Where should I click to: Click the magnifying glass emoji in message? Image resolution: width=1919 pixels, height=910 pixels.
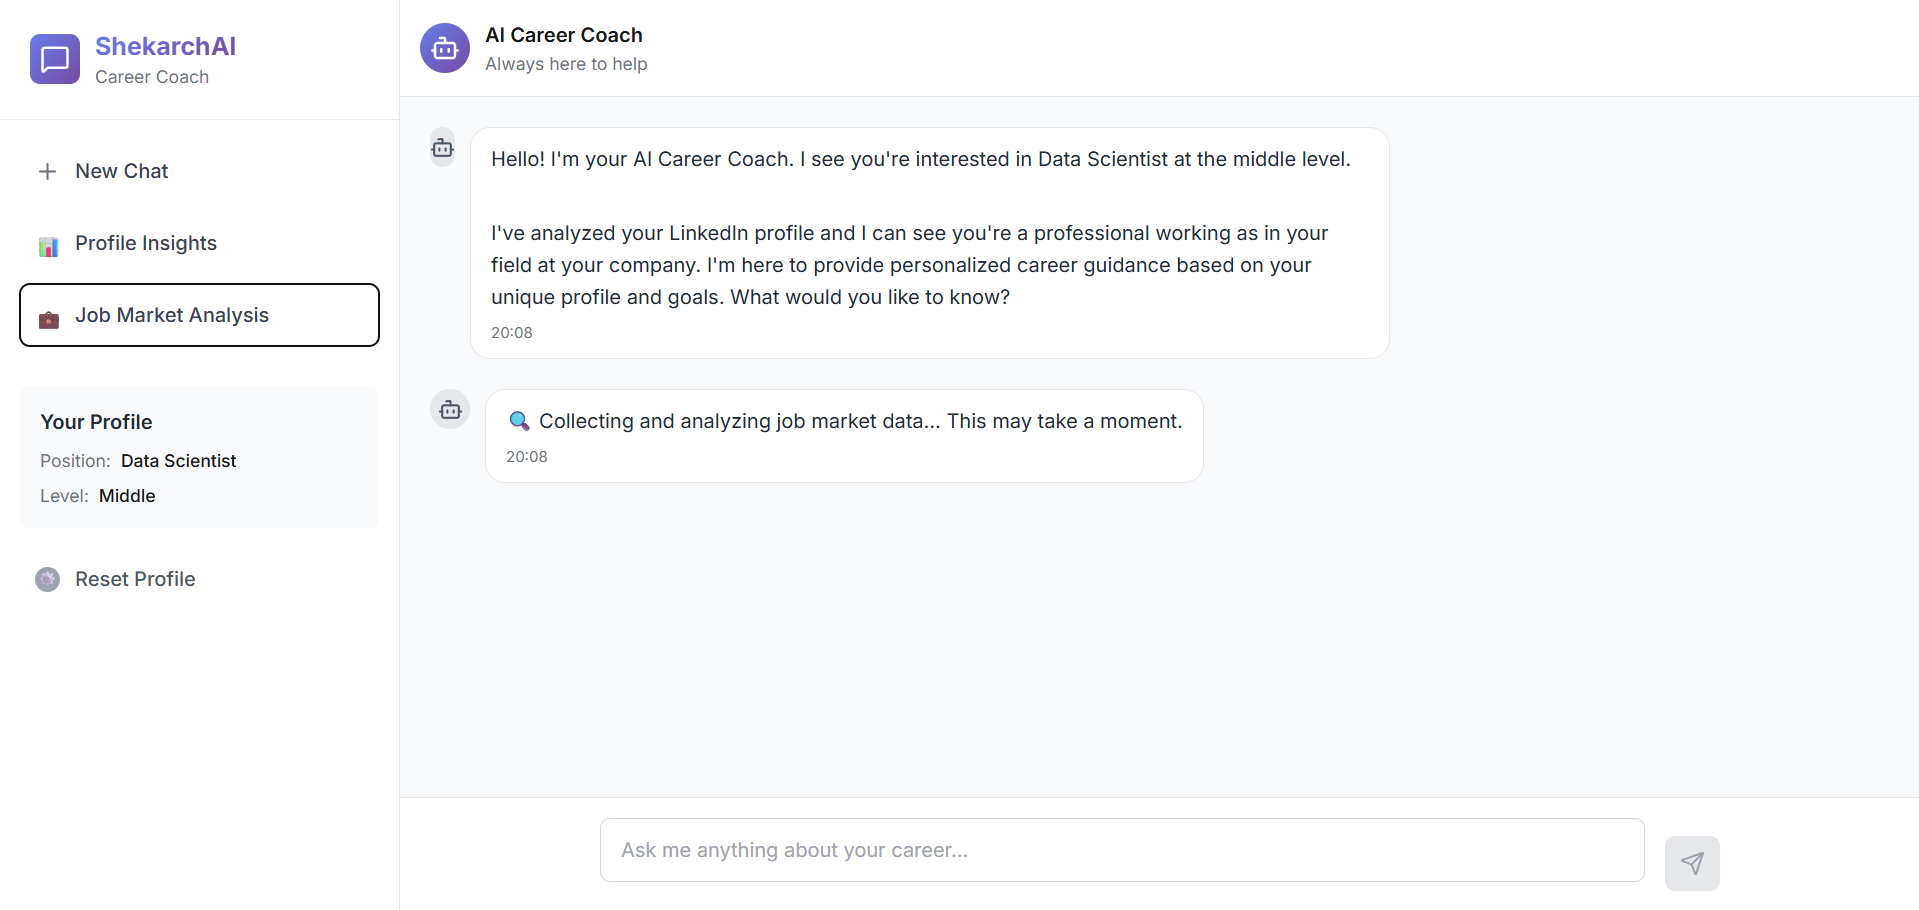[x=519, y=421]
